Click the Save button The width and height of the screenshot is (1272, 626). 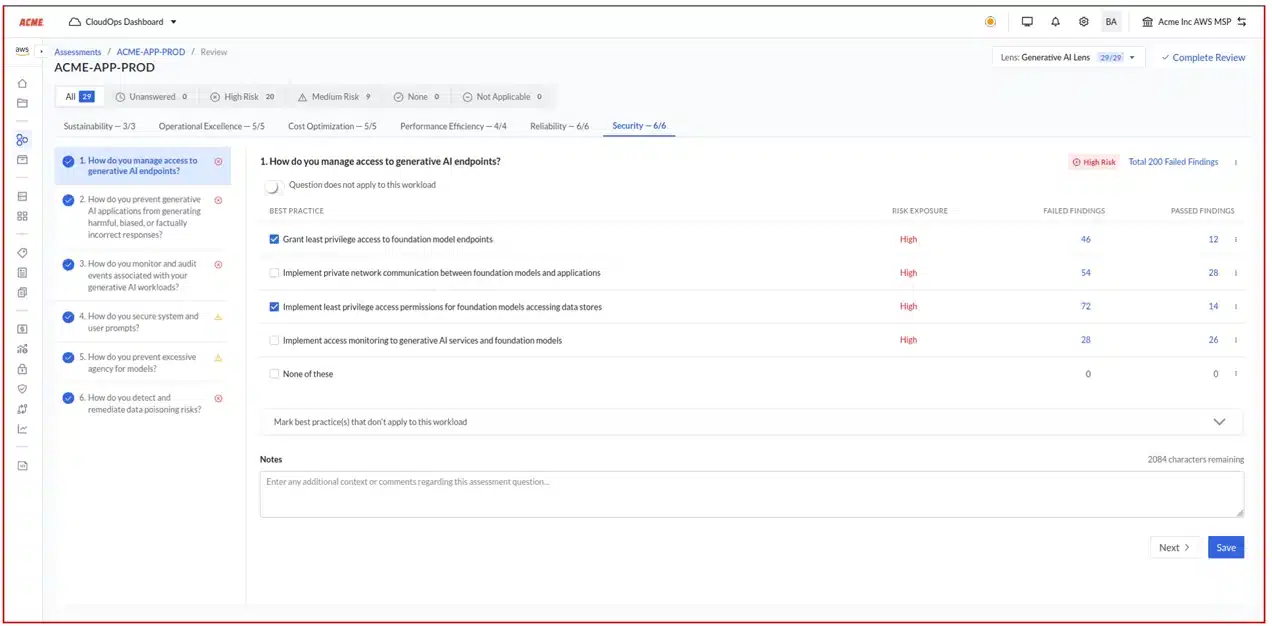tap(1226, 548)
